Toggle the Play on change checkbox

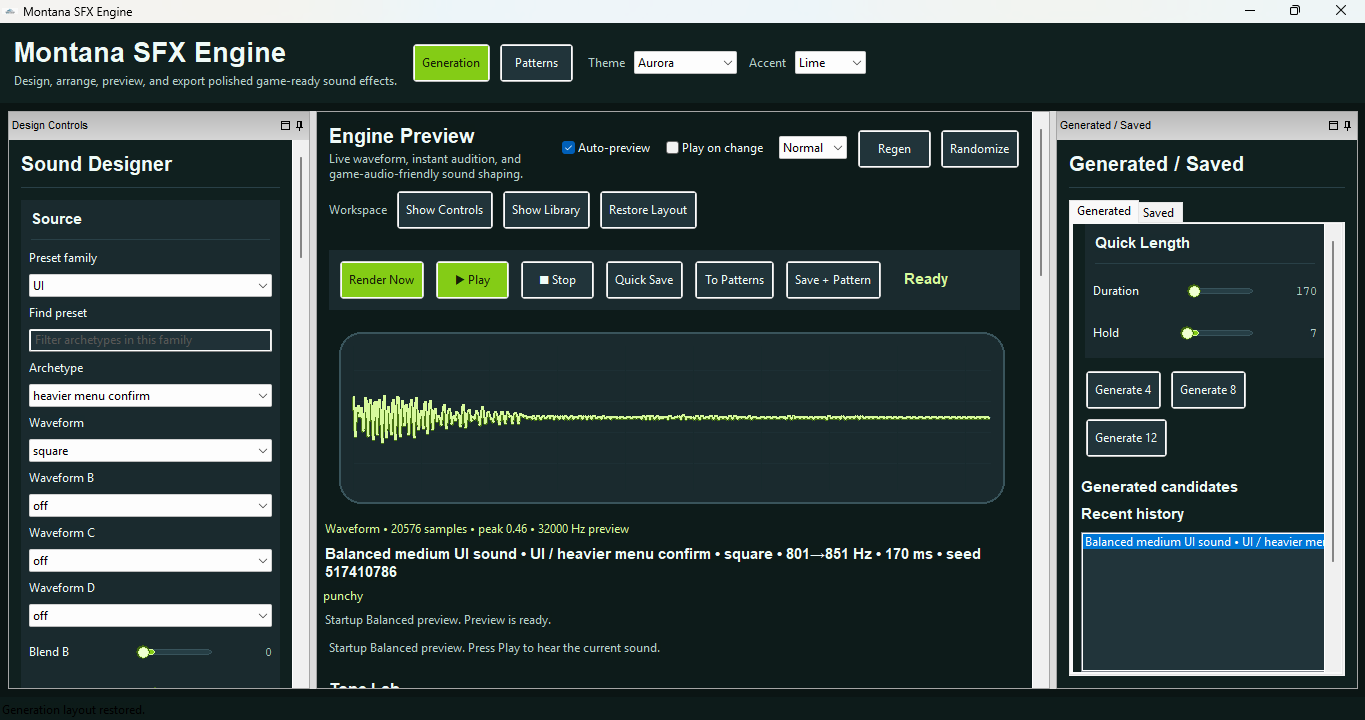coord(672,148)
